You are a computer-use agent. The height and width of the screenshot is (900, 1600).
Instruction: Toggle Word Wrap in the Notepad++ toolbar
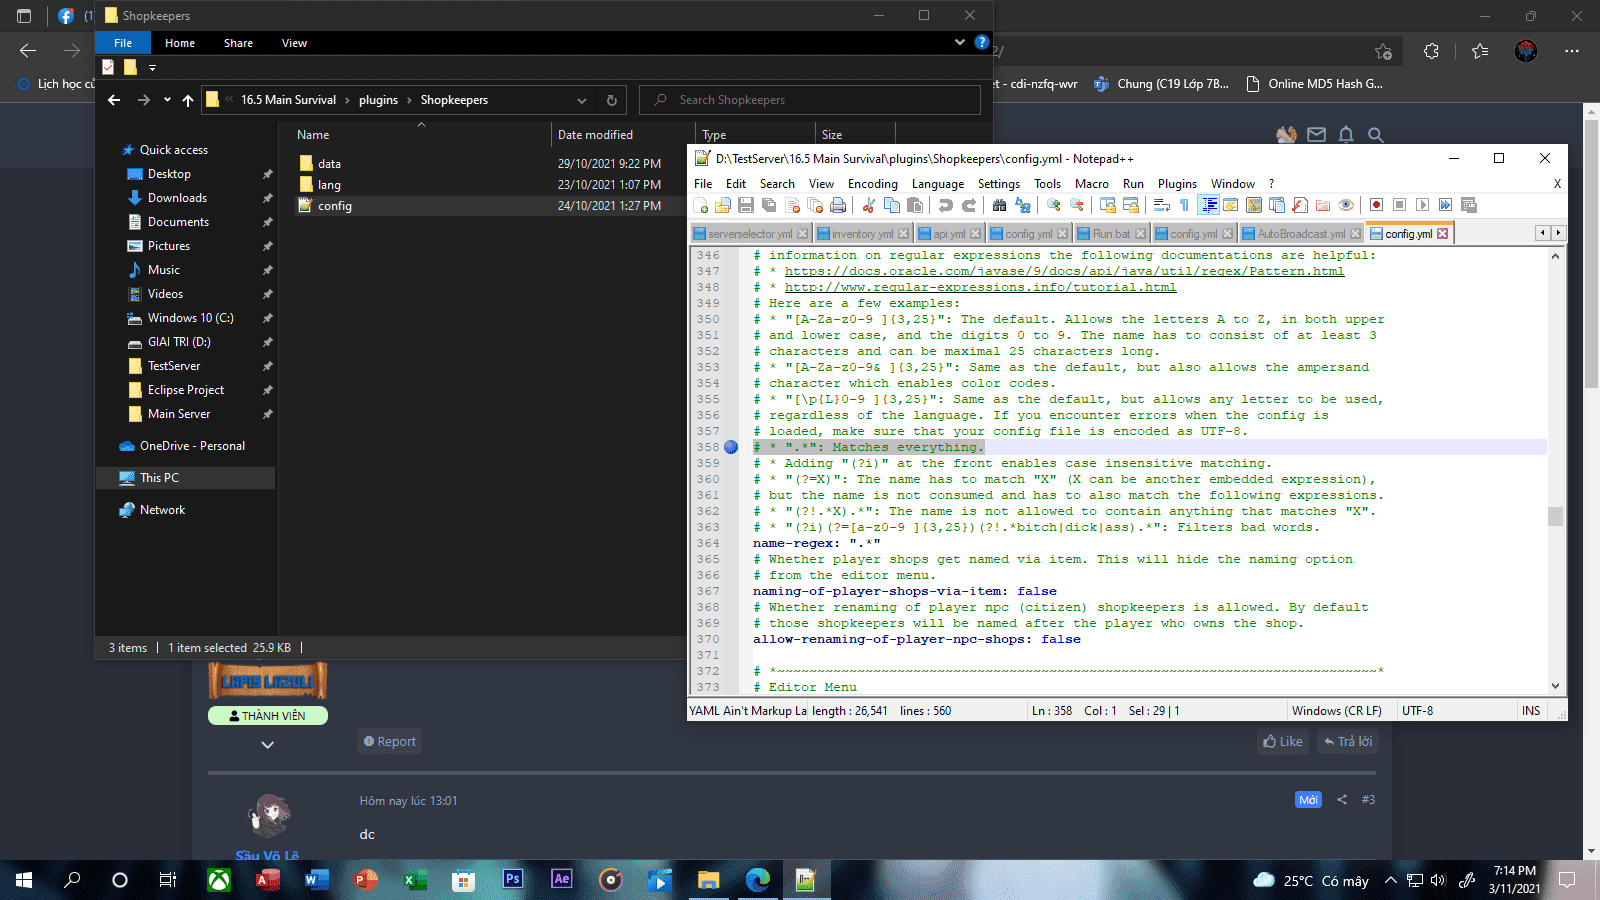1161,205
